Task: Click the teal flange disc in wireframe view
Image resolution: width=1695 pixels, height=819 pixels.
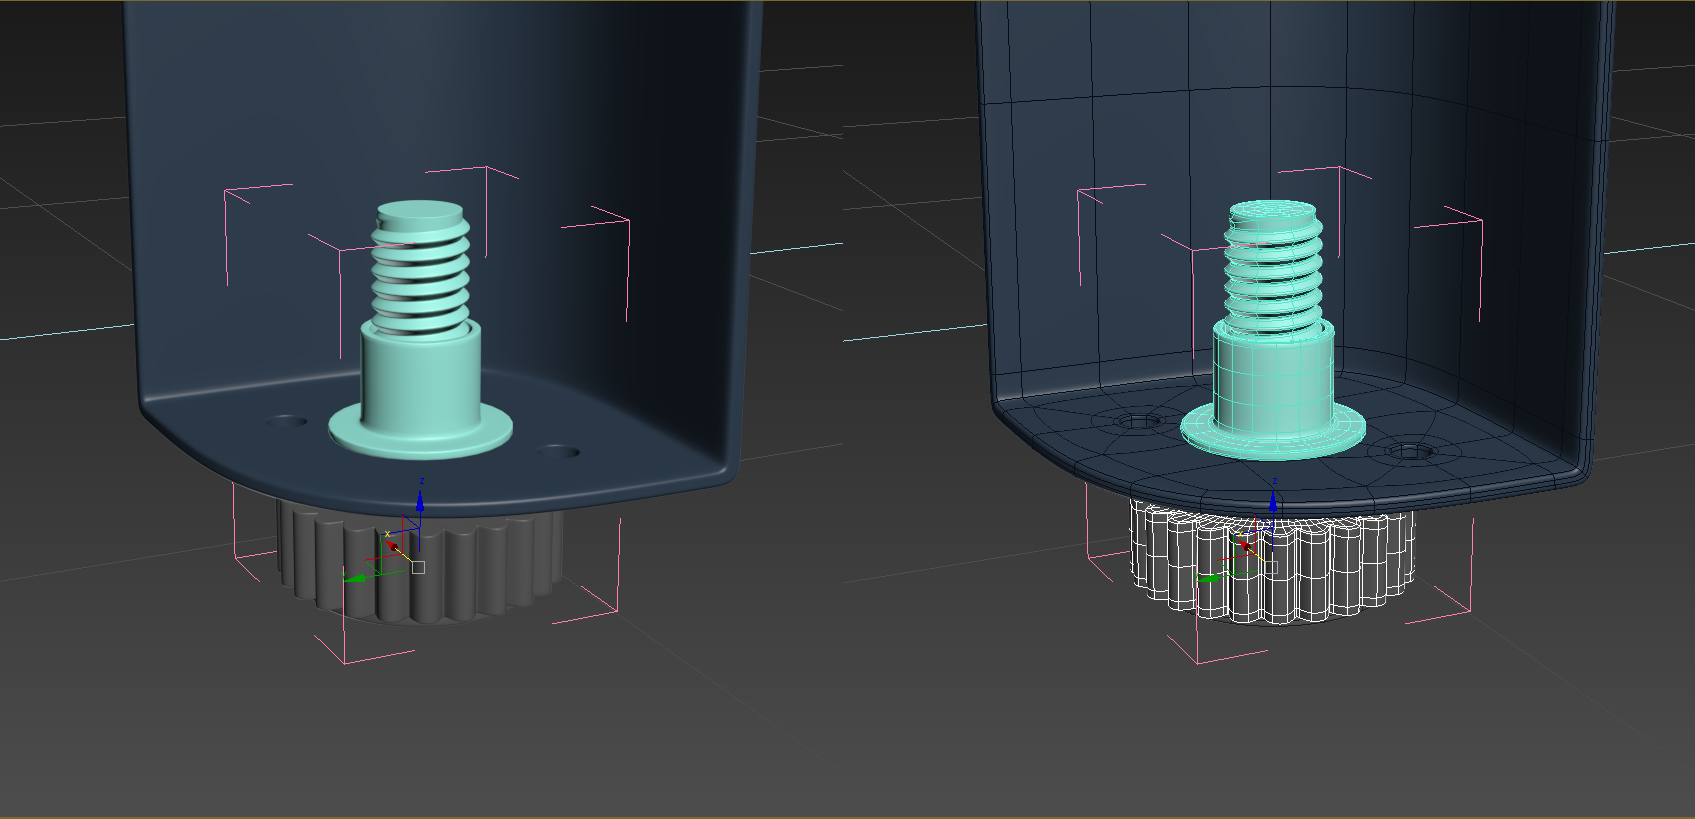Action: (1273, 432)
